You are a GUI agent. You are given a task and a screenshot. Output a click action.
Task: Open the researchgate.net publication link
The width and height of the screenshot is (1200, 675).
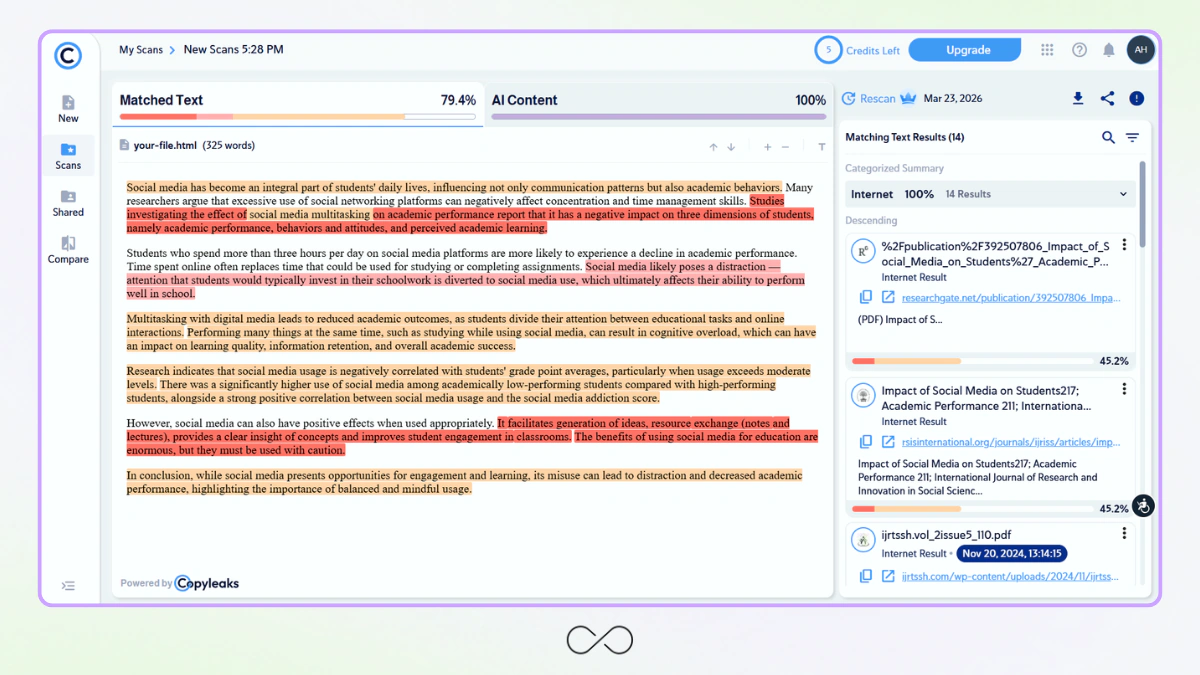(1011, 298)
